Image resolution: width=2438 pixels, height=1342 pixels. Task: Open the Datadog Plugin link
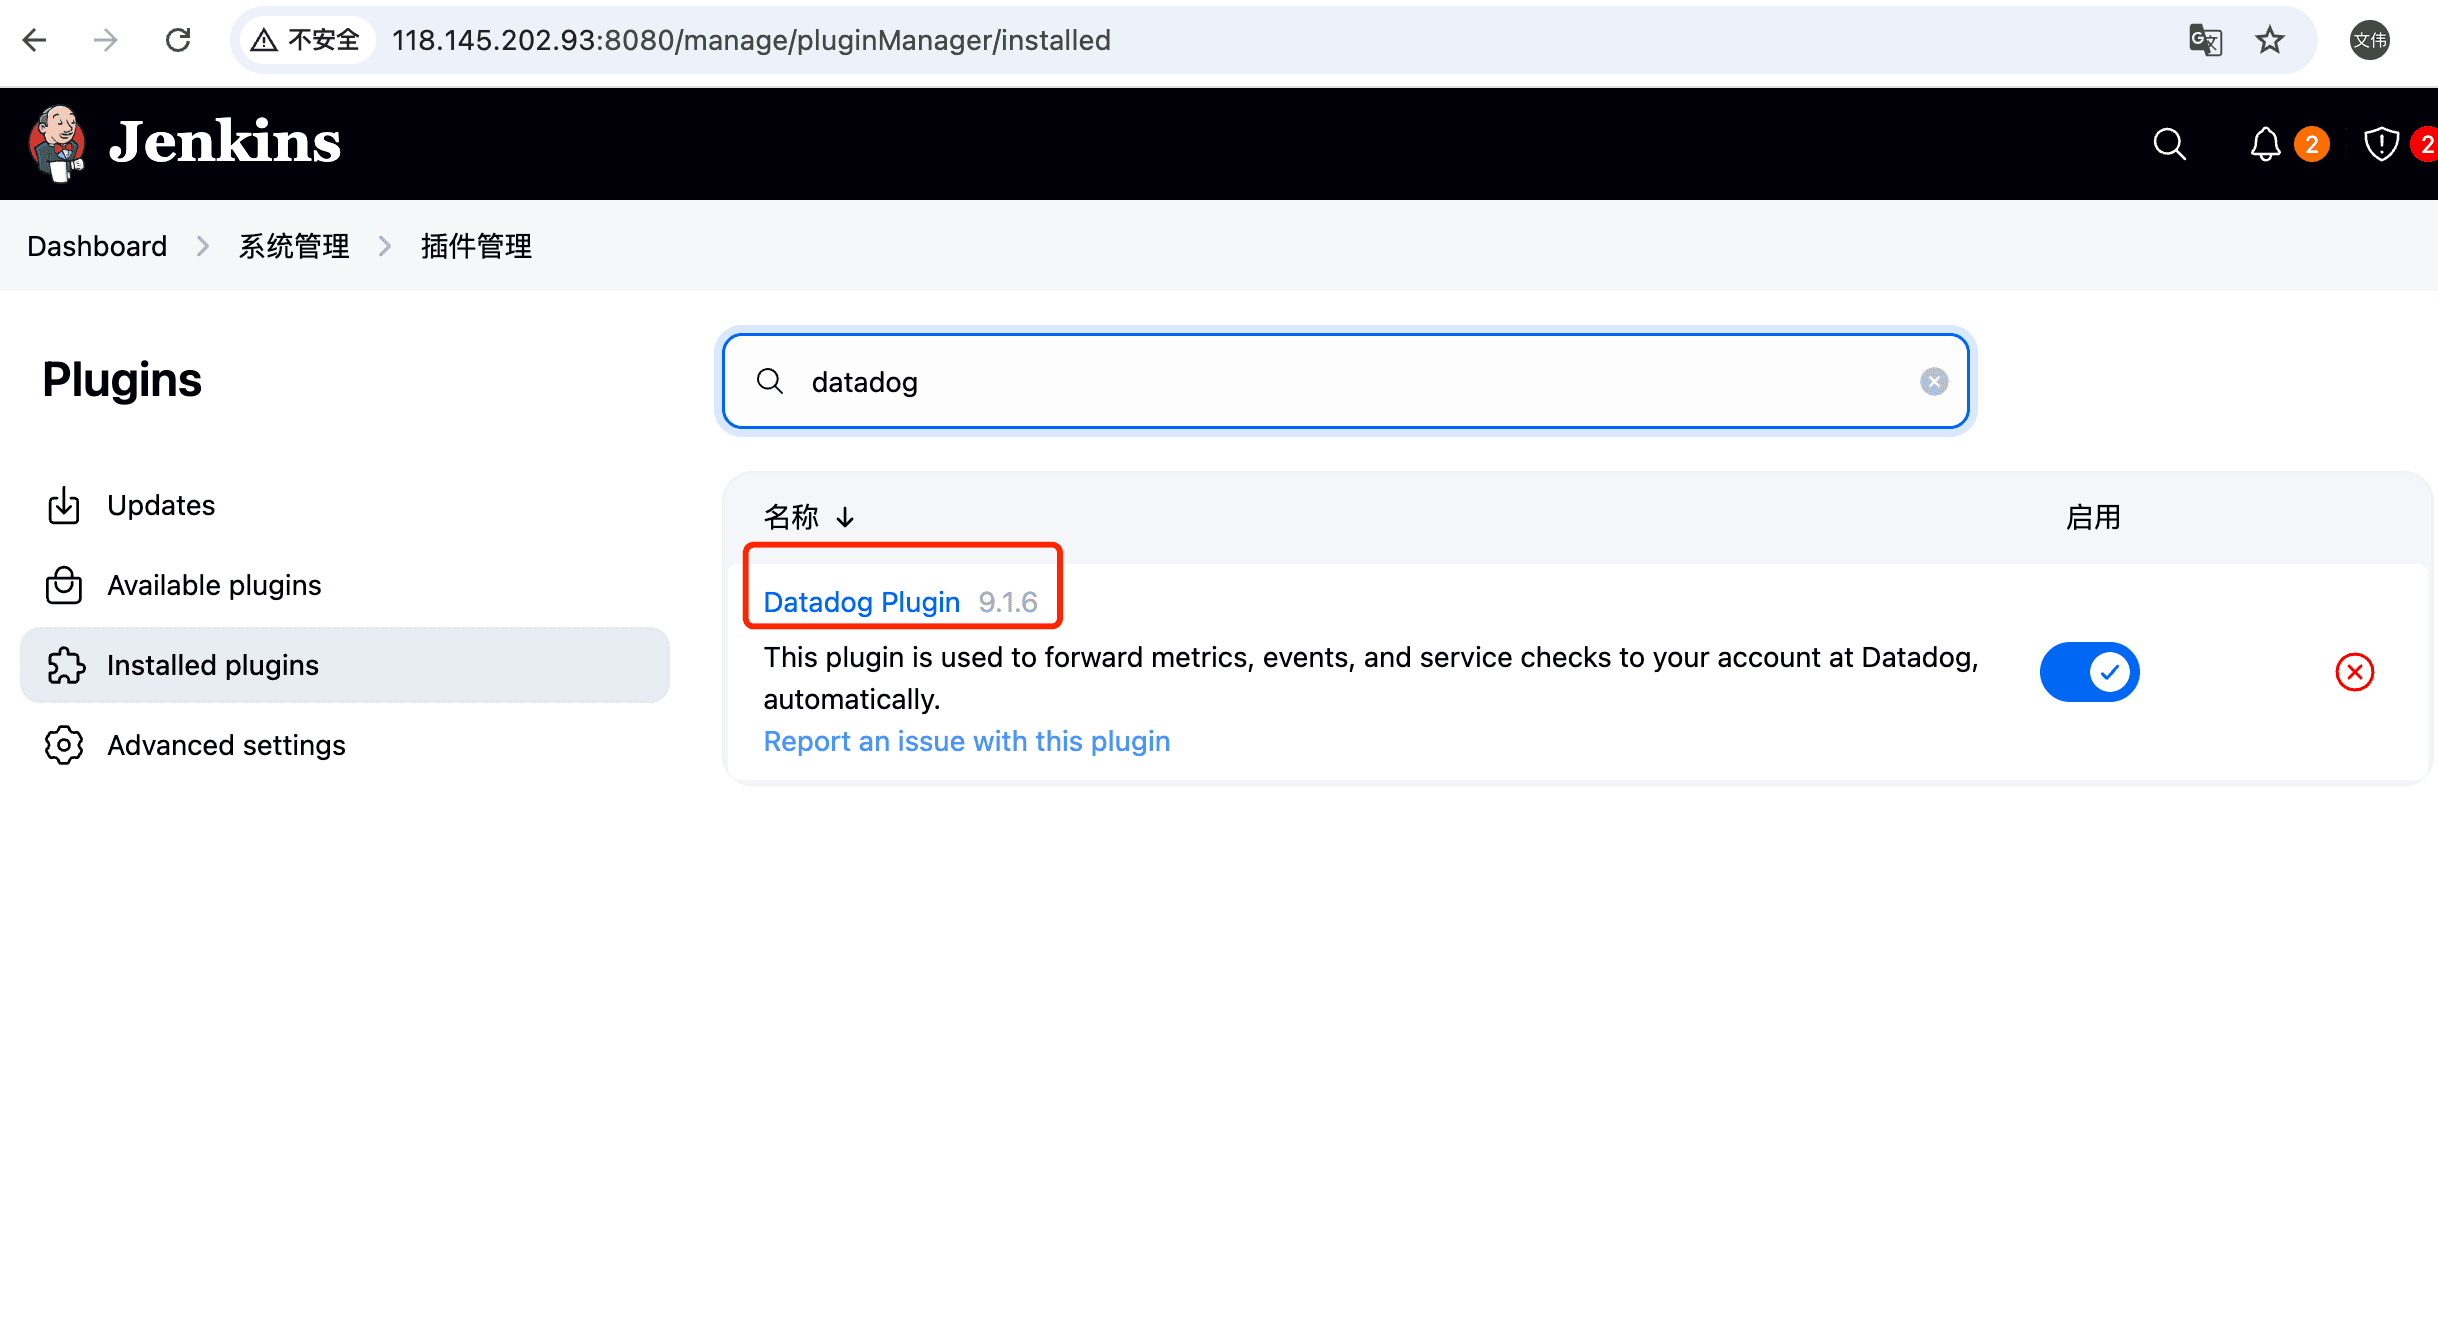(x=861, y=602)
